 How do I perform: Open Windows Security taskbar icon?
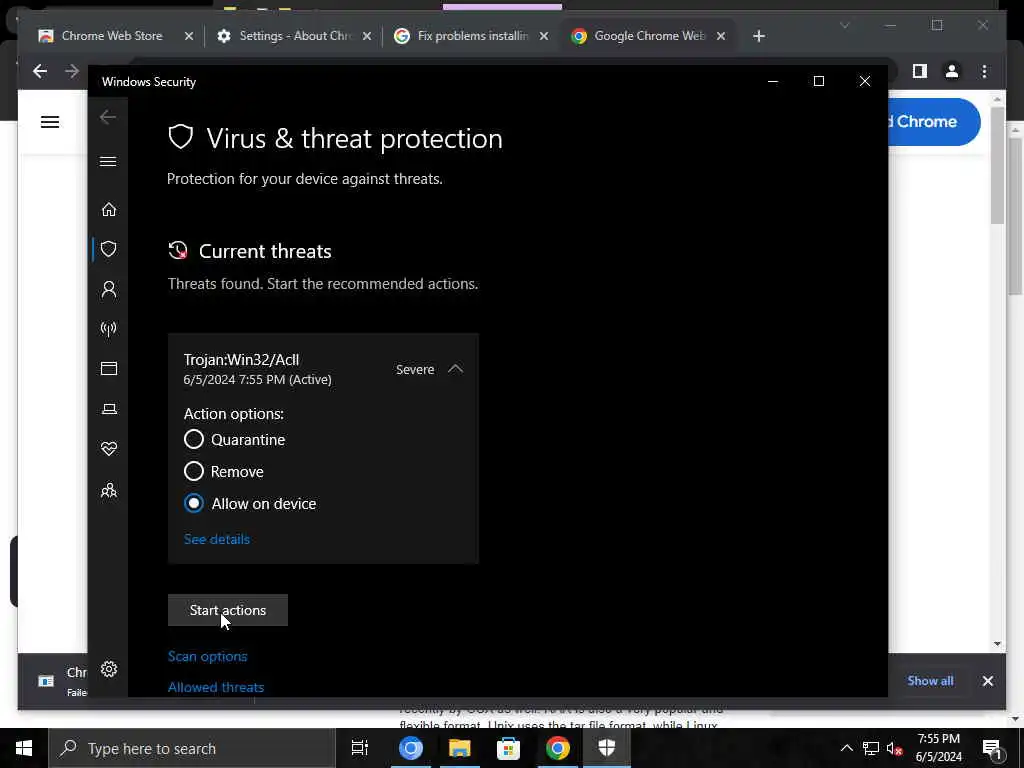click(607, 748)
